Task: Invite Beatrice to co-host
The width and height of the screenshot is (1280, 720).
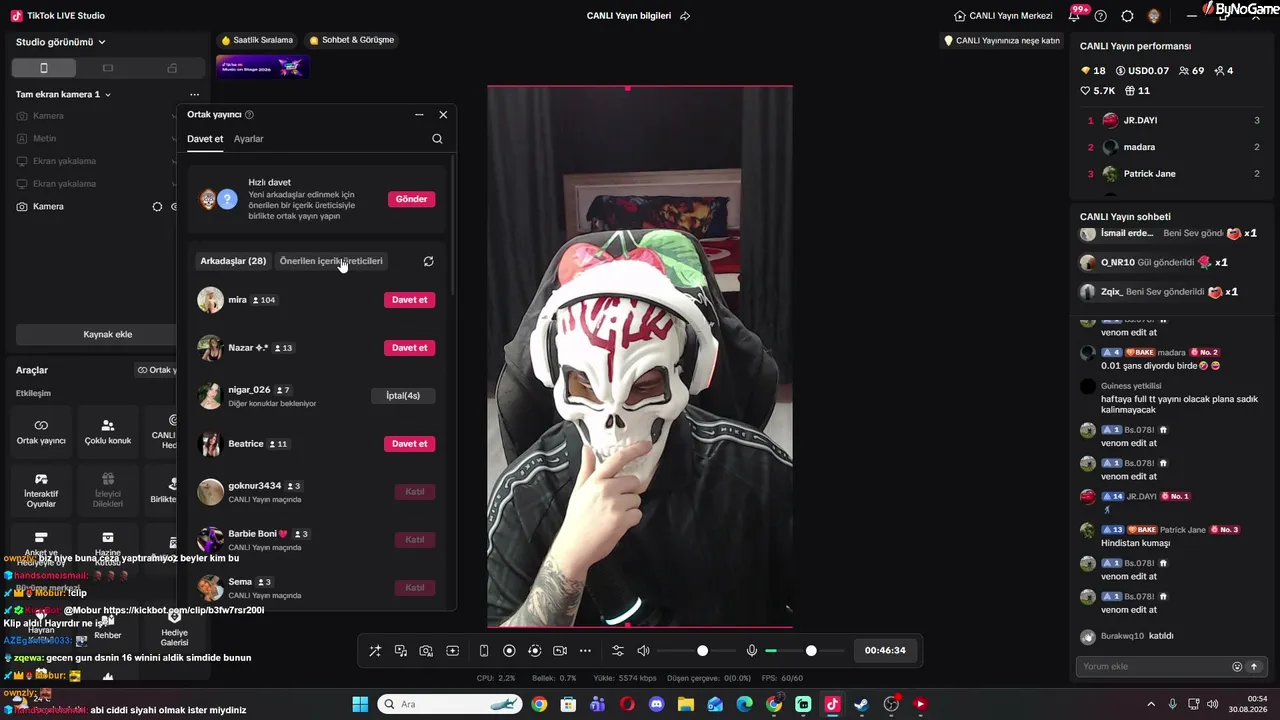Action: tap(409, 444)
